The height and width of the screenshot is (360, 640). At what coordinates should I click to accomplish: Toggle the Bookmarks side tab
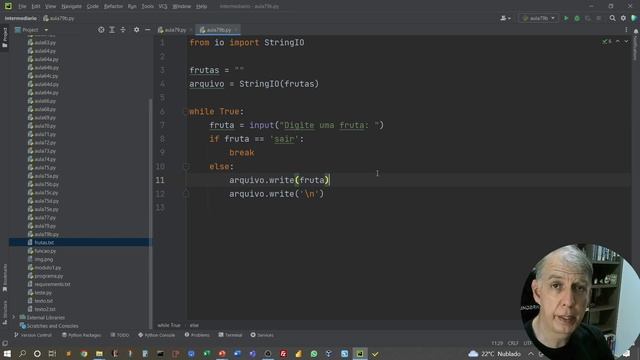coord(4,278)
